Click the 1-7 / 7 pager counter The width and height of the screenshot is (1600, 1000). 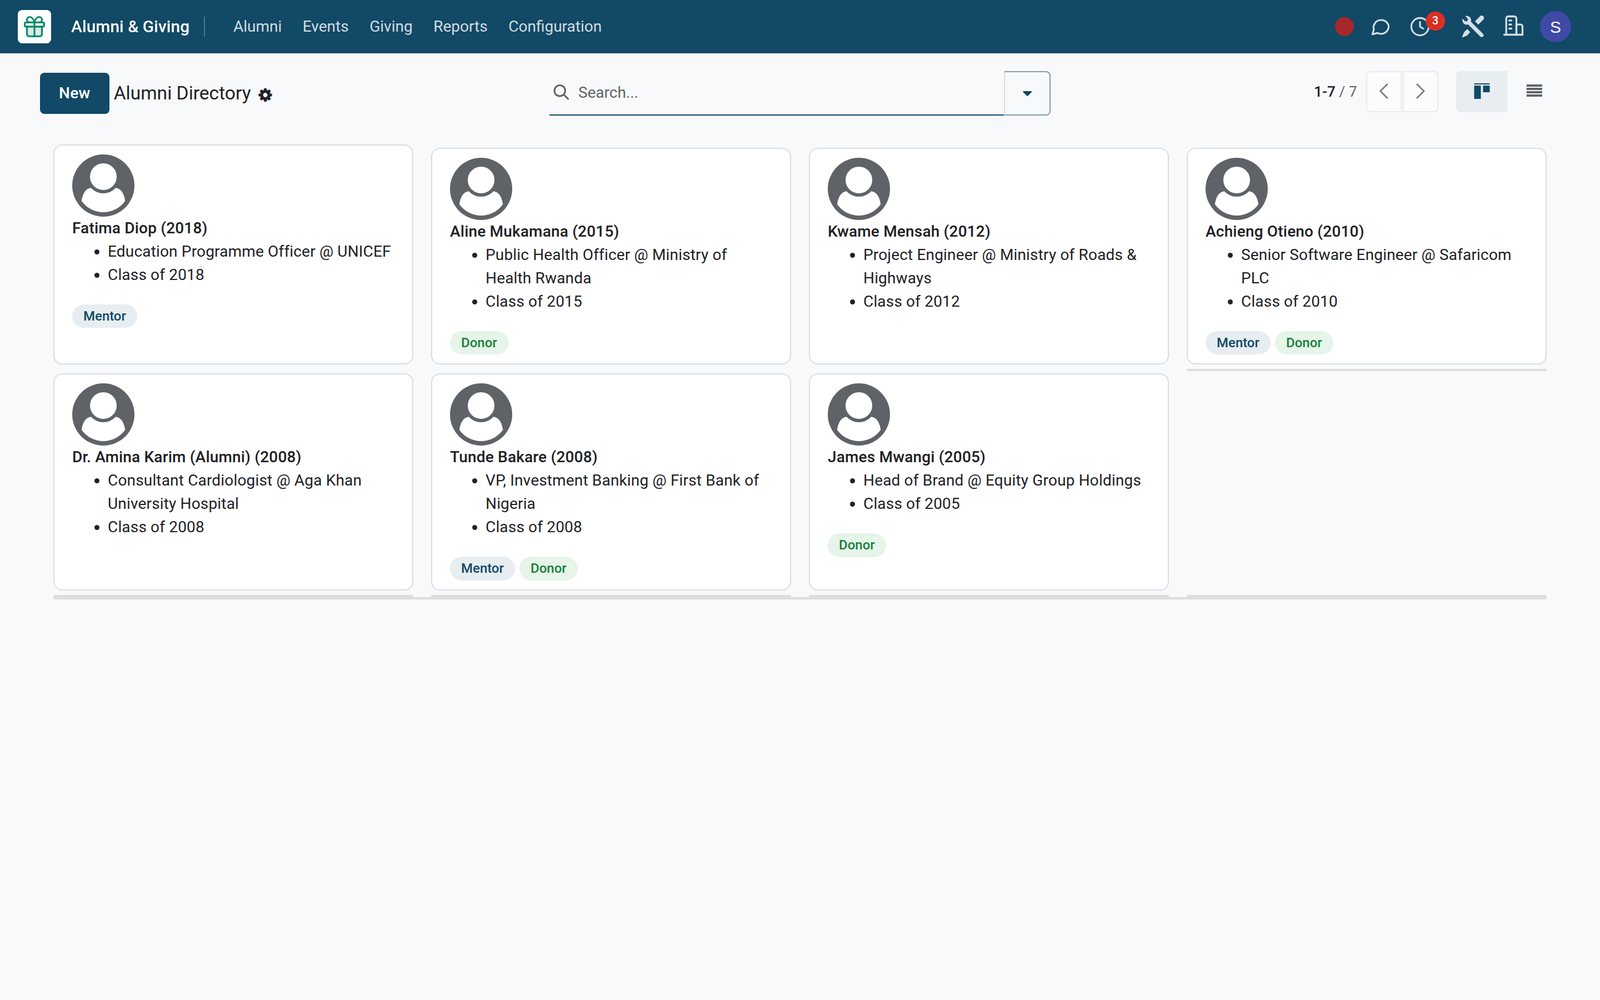[x=1335, y=92]
